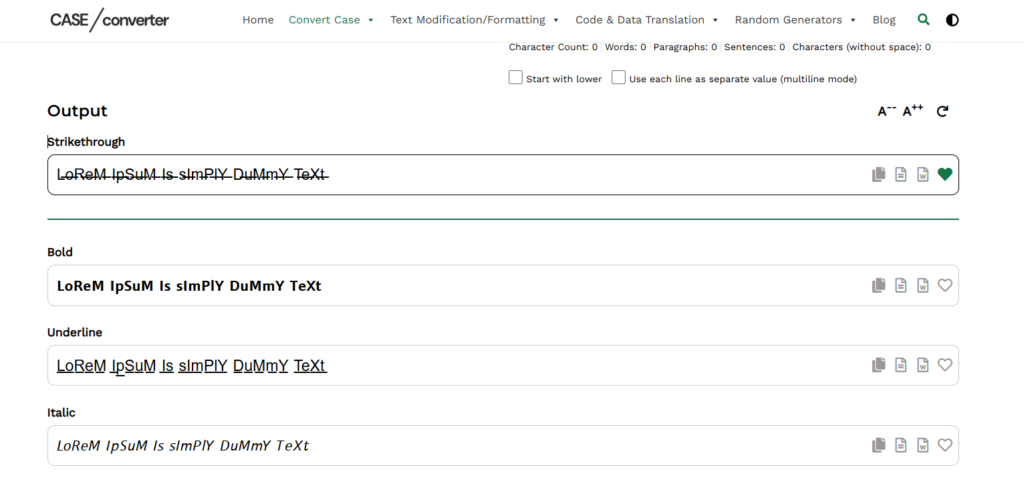Unfavorite the Strikethrough output with green heart
Viewport: 1024px width, 496px height.
point(945,174)
